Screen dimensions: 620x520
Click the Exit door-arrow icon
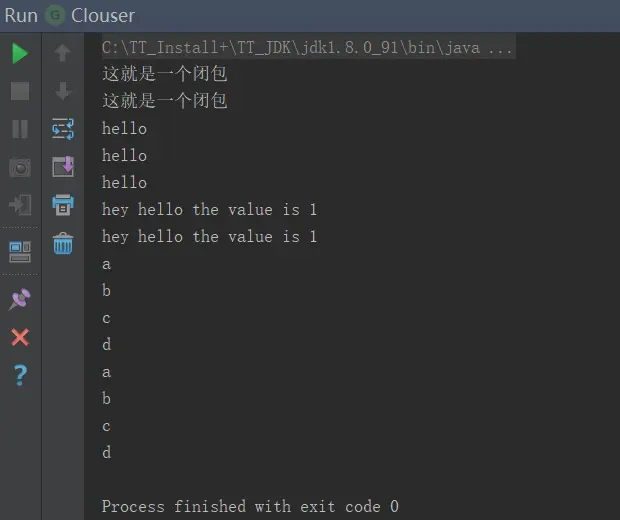coord(20,205)
